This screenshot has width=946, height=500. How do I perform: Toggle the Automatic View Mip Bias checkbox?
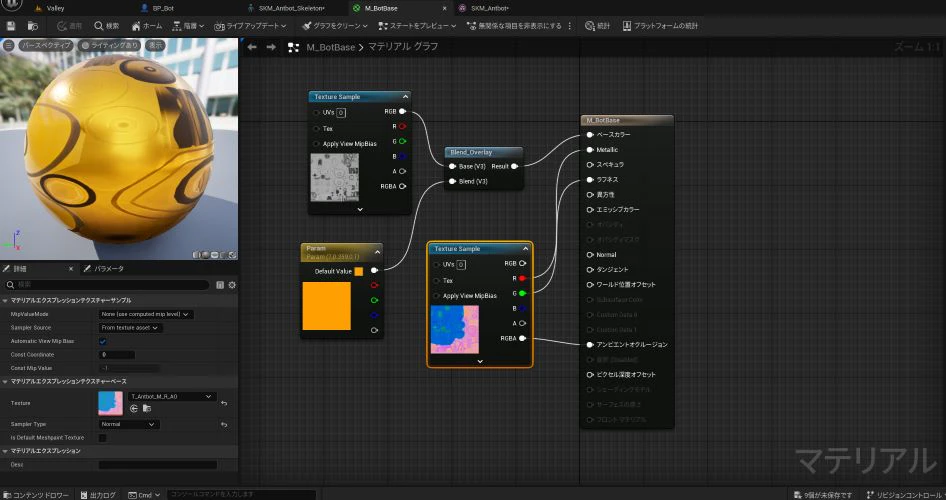point(103,341)
